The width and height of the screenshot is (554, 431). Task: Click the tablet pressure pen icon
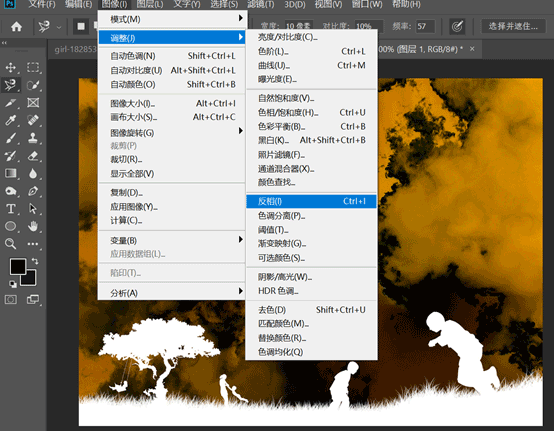457,26
